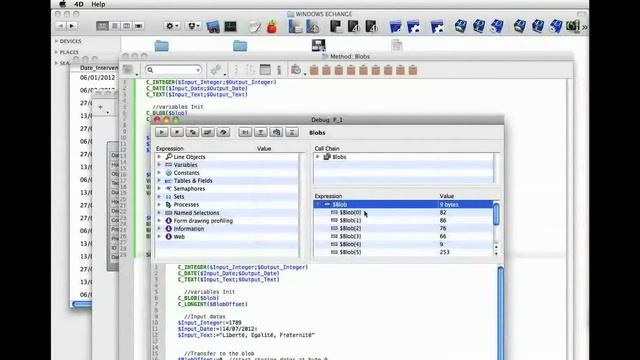This screenshot has width=640, height=360.
Task: Click the horizontal scrollbar in the table window
Action: (x=82, y=304)
